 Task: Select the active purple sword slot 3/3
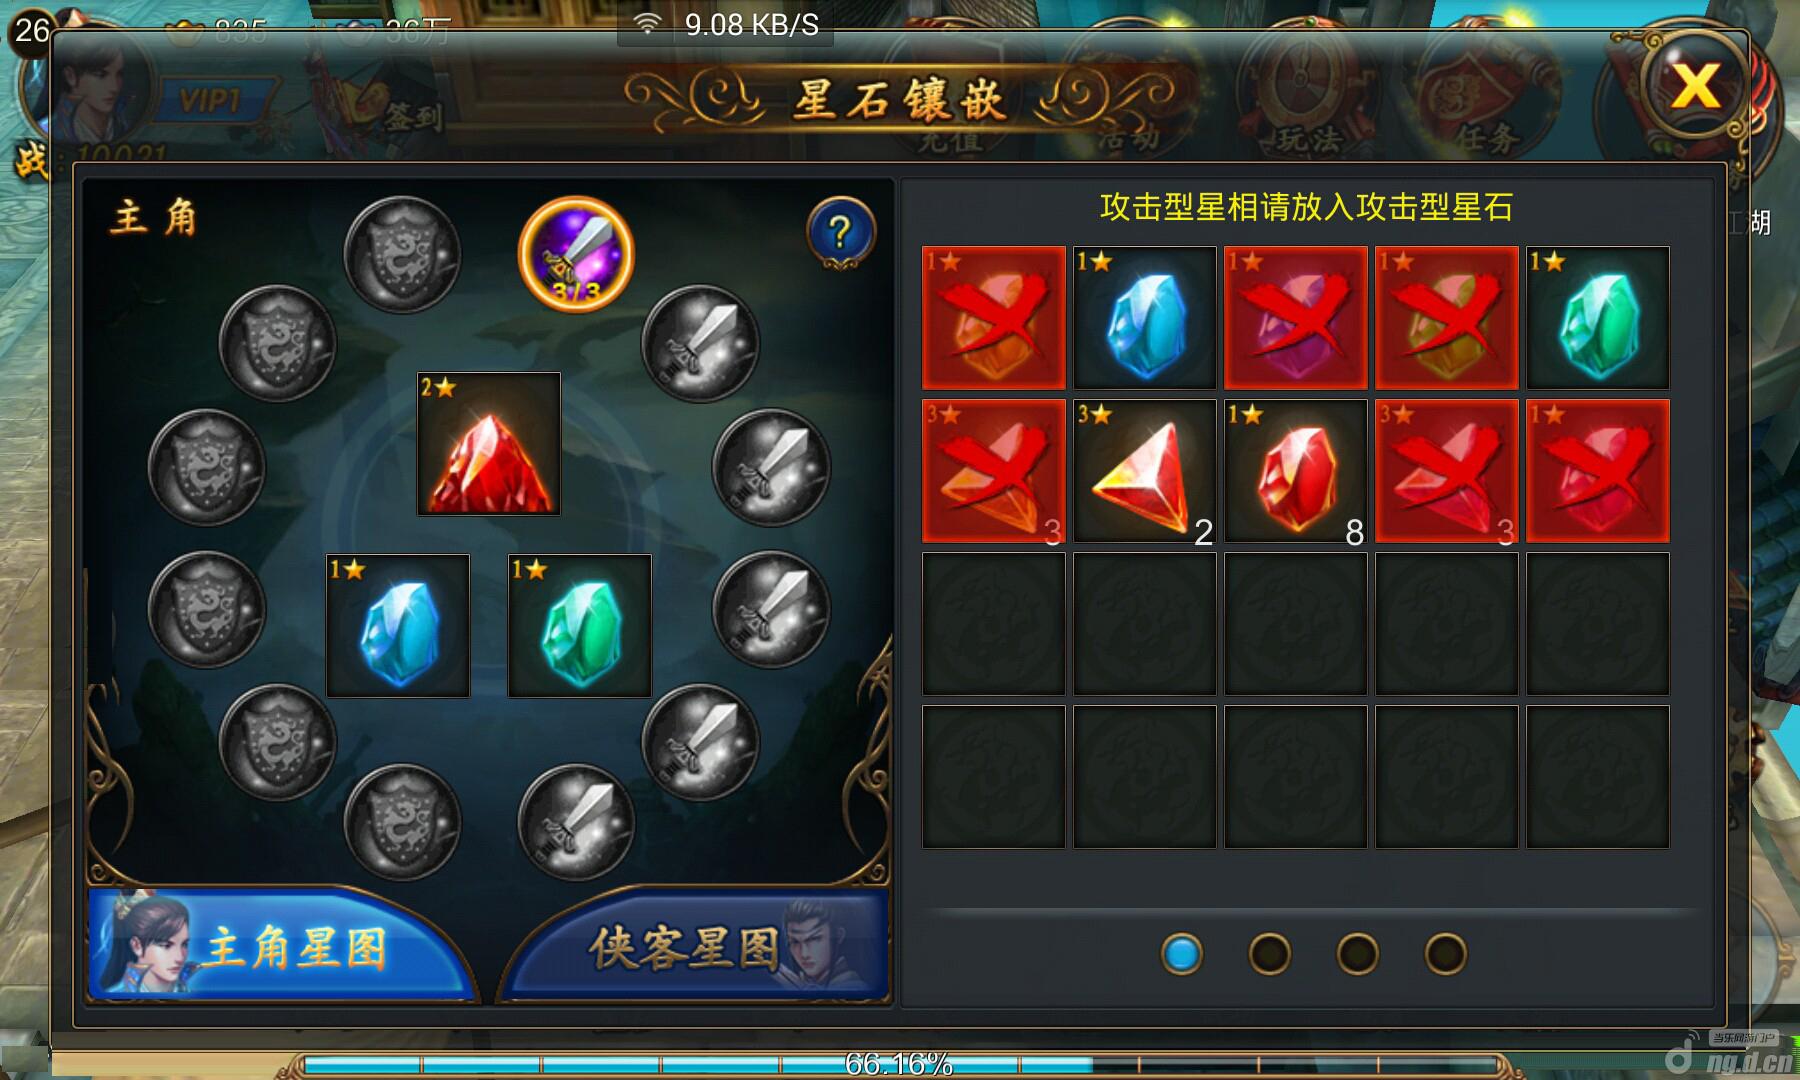point(576,254)
